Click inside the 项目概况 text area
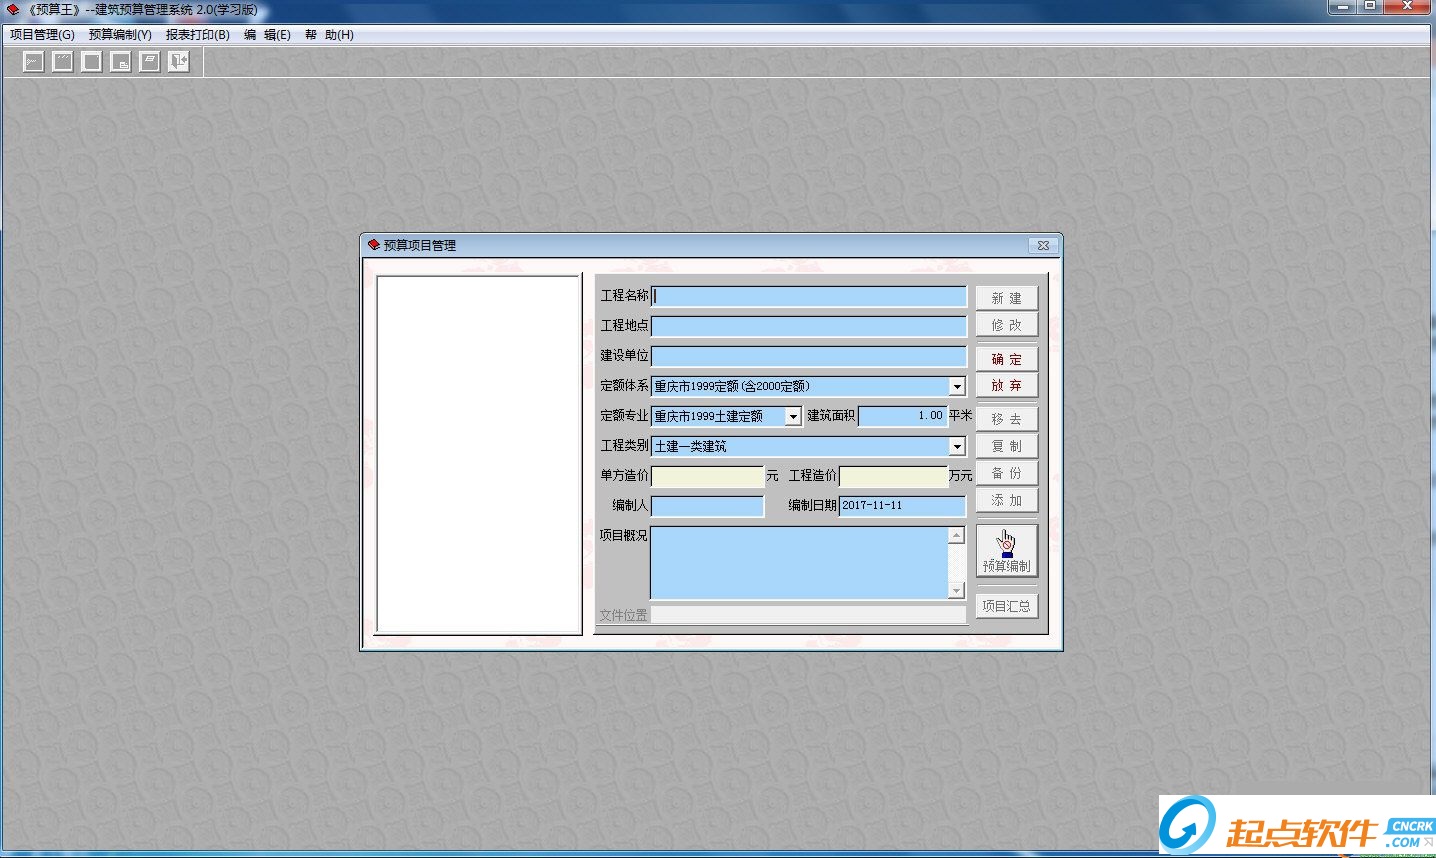 click(x=799, y=563)
